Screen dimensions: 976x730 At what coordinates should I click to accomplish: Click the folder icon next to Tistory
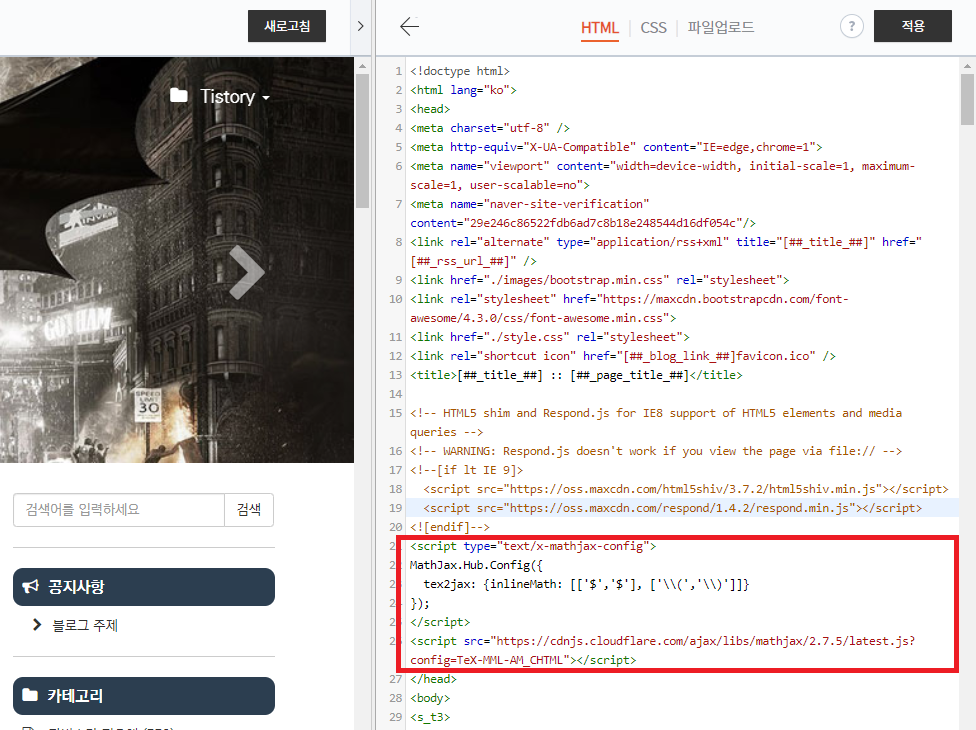click(179, 95)
